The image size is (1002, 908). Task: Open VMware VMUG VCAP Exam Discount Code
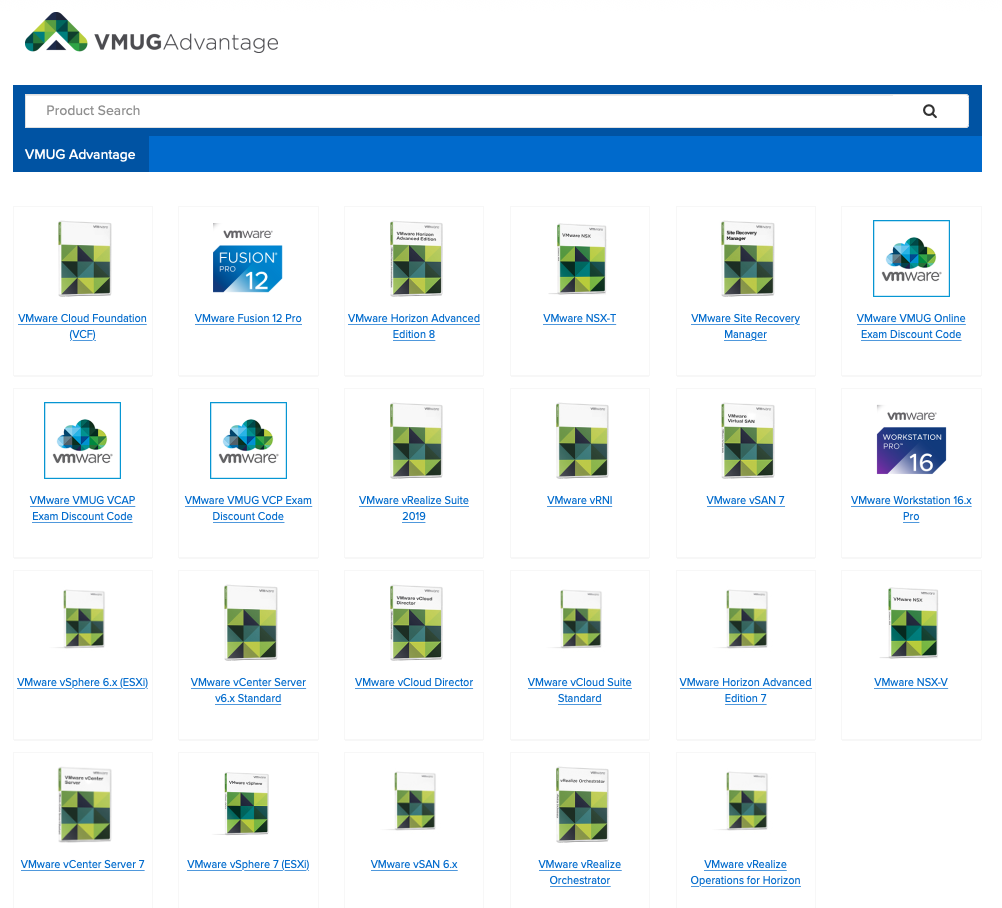(x=82, y=508)
